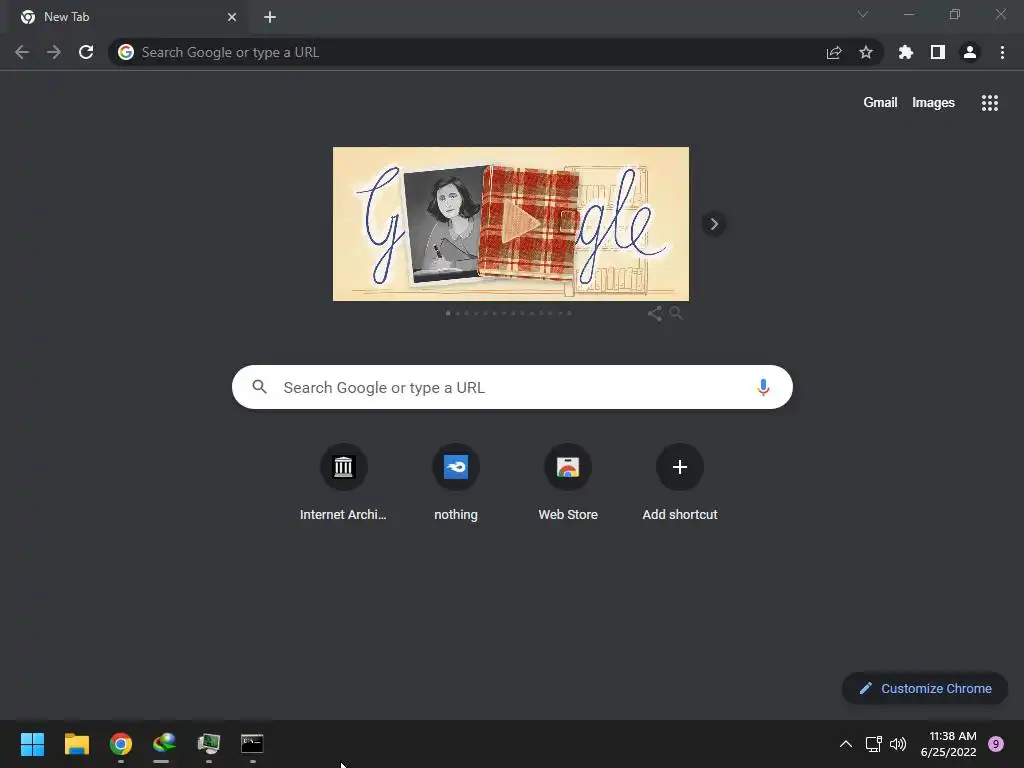Image resolution: width=1024 pixels, height=768 pixels.
Task: Click the Chrome icon in the taskbar
Action: pyautogui.click(x=121, y=744)
